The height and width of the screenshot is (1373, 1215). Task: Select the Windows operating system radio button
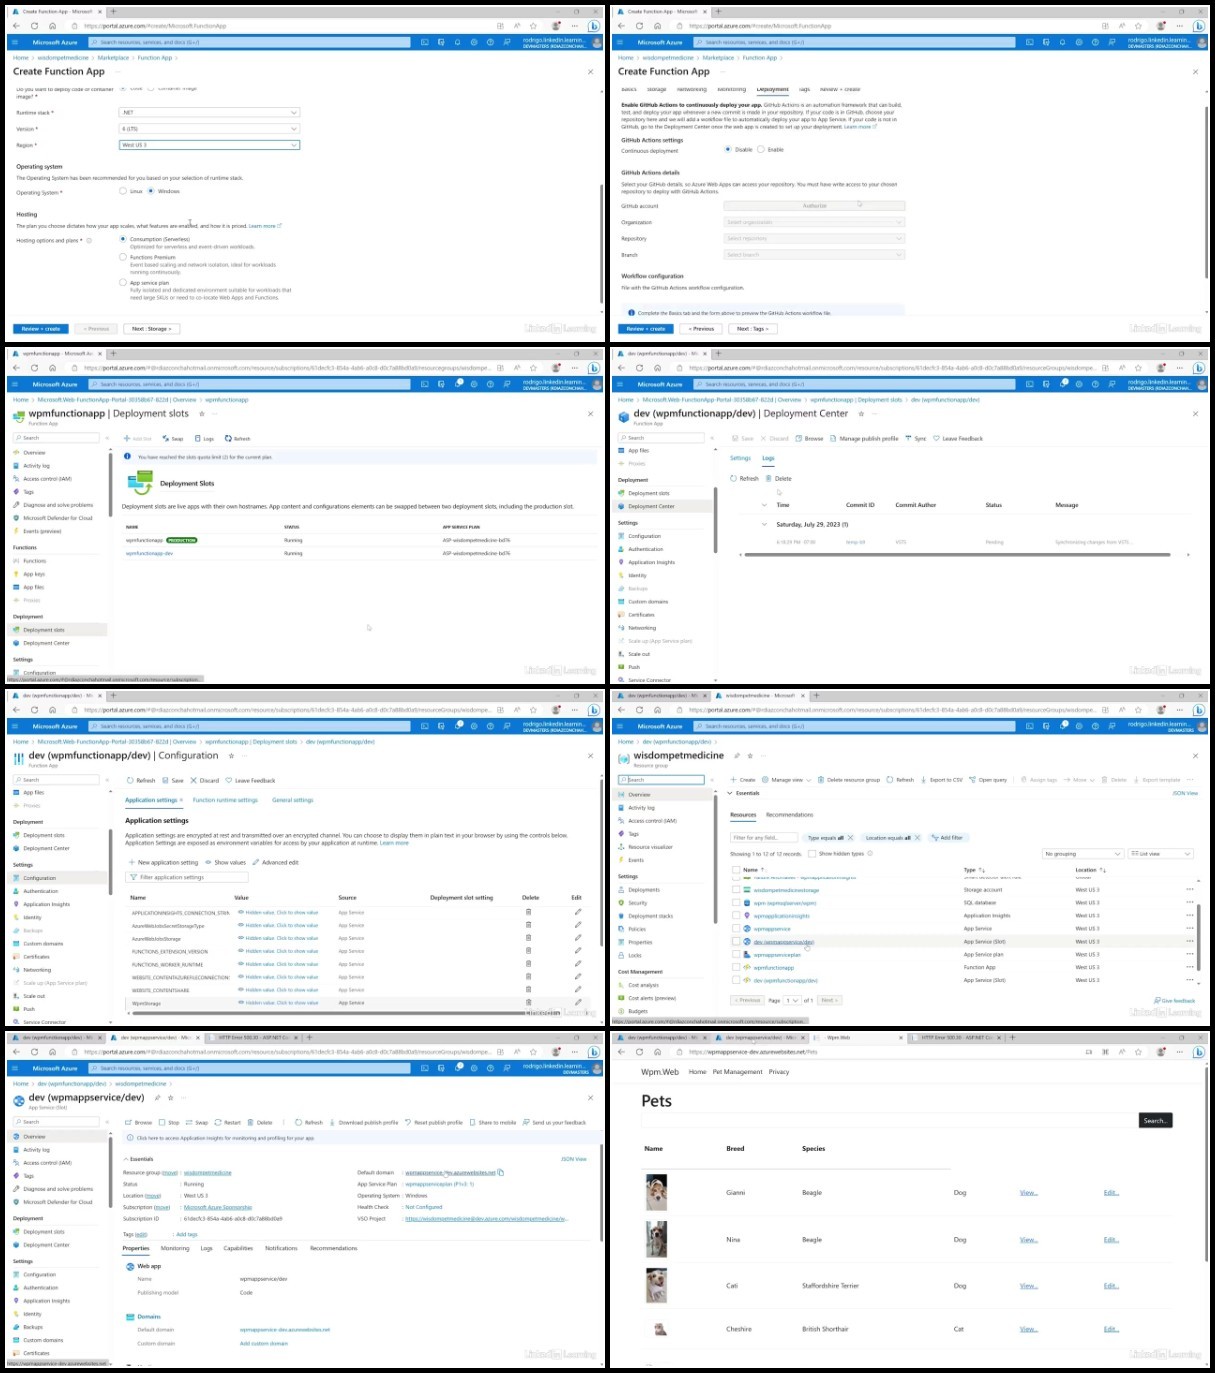pos(151,191)
